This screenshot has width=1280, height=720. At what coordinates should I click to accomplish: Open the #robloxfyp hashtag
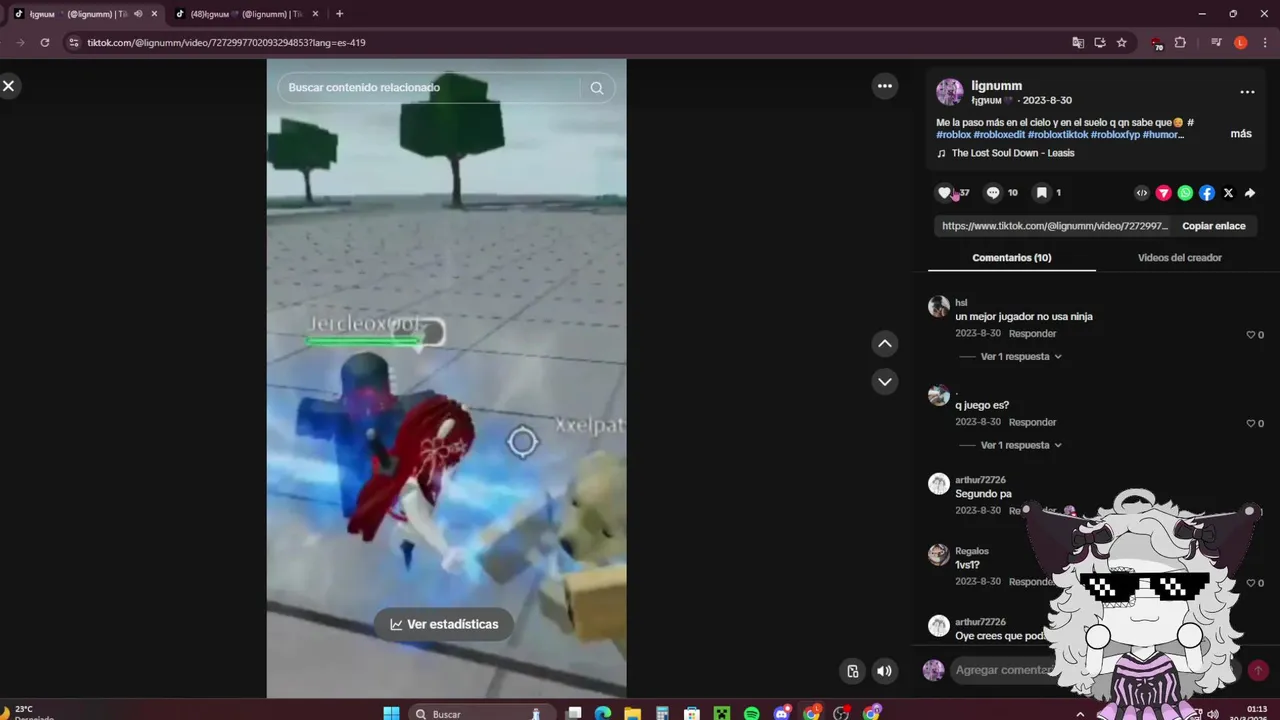(x=1115, y=135)
